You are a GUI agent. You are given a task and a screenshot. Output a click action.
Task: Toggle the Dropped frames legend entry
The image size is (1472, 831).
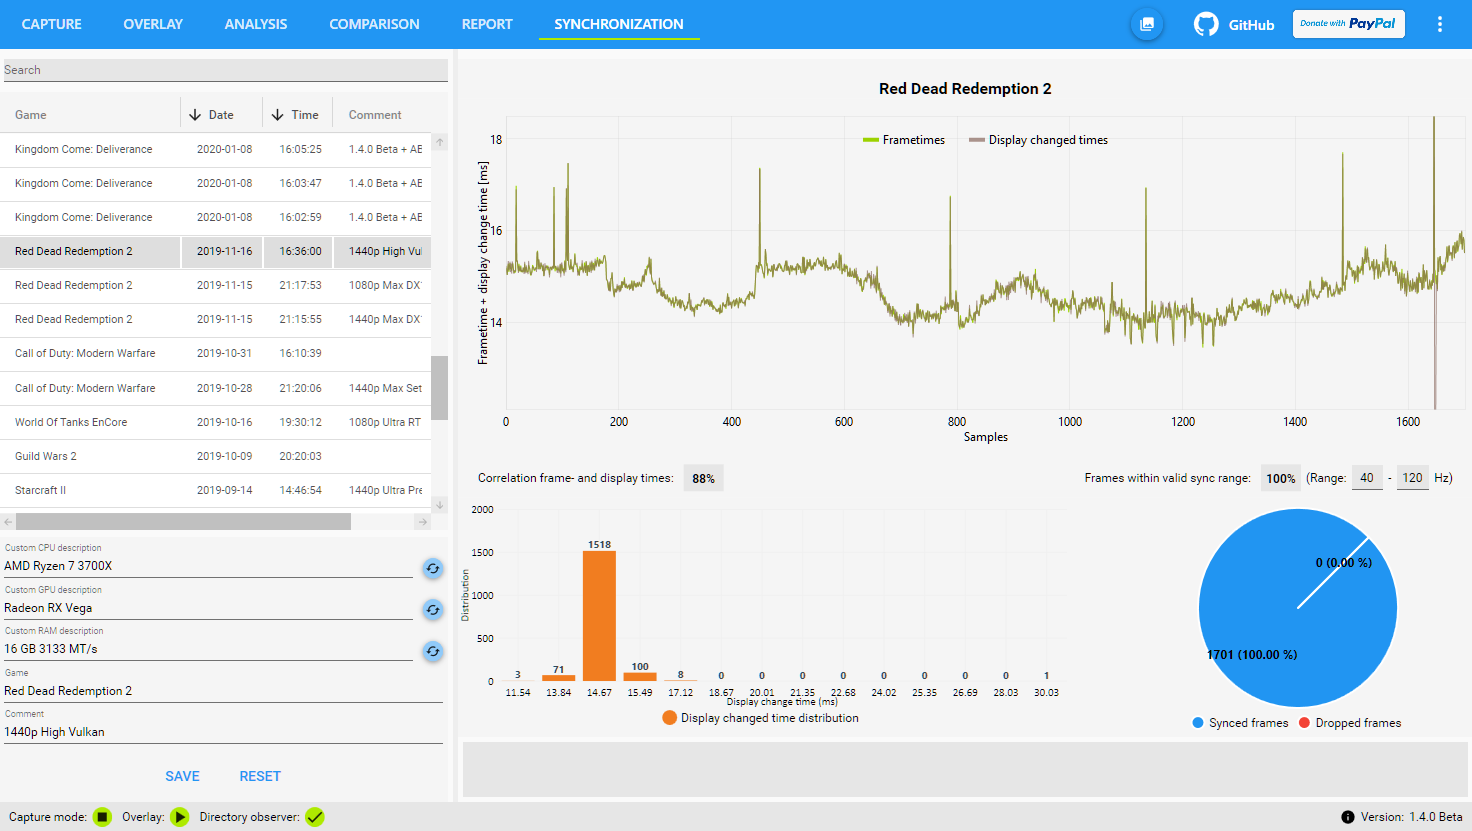click(x=1350, y=723)
